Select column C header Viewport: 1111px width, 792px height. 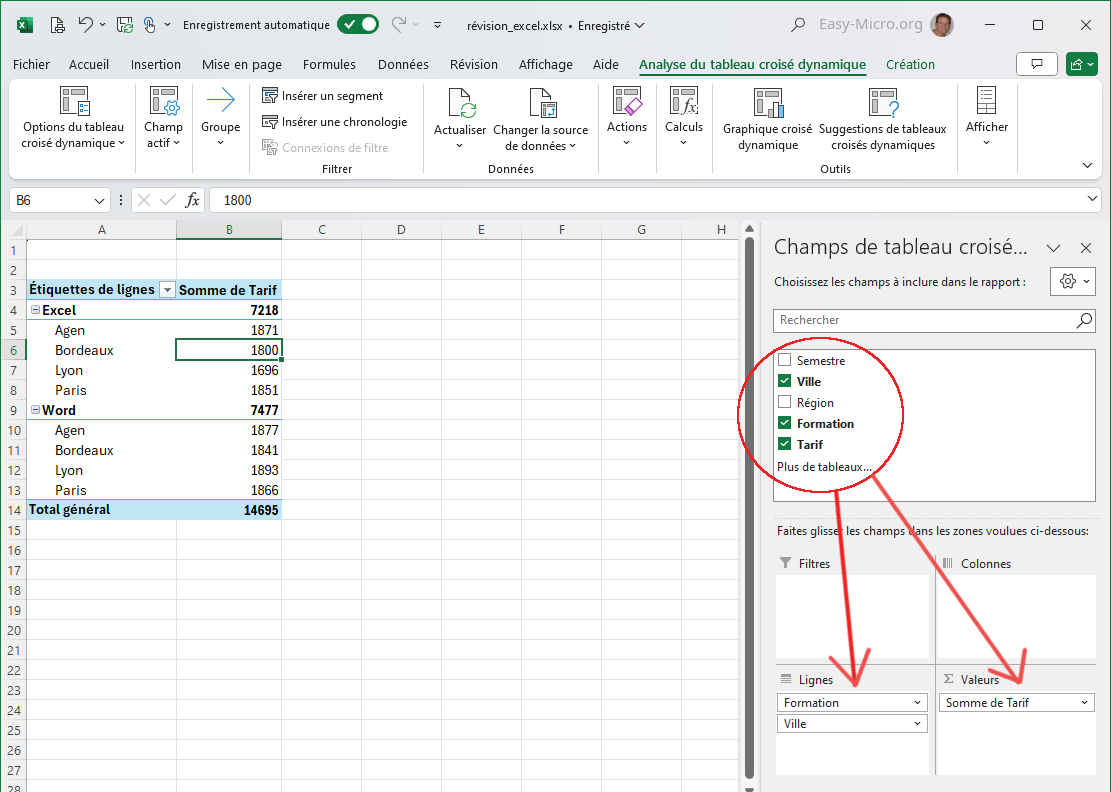[322, 230]
